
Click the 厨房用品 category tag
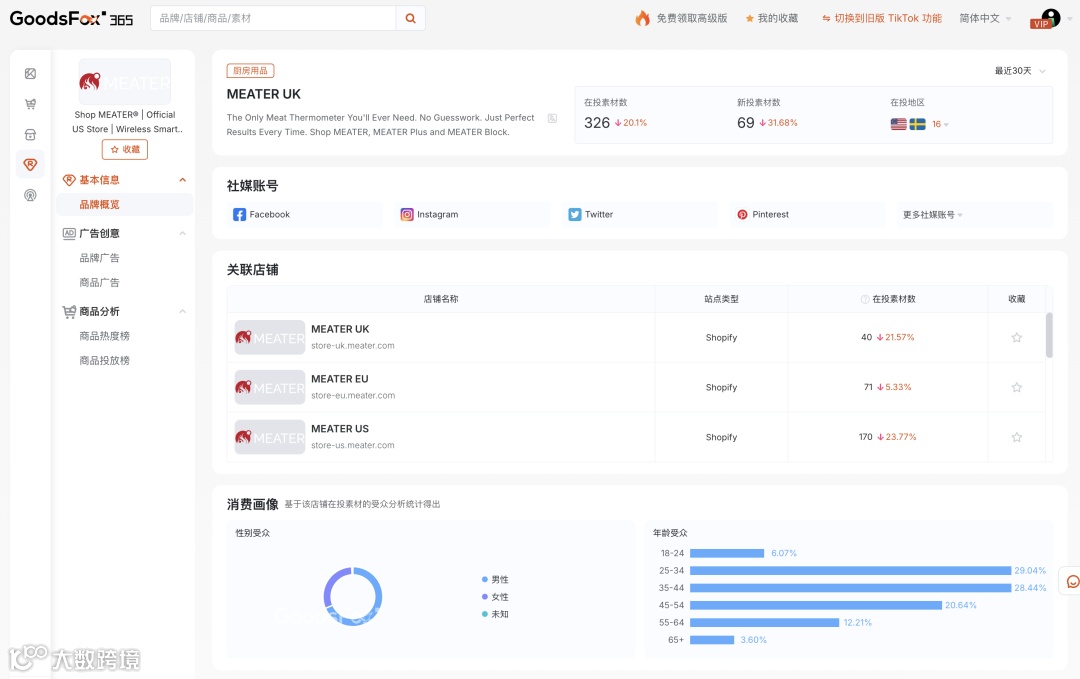251,71
